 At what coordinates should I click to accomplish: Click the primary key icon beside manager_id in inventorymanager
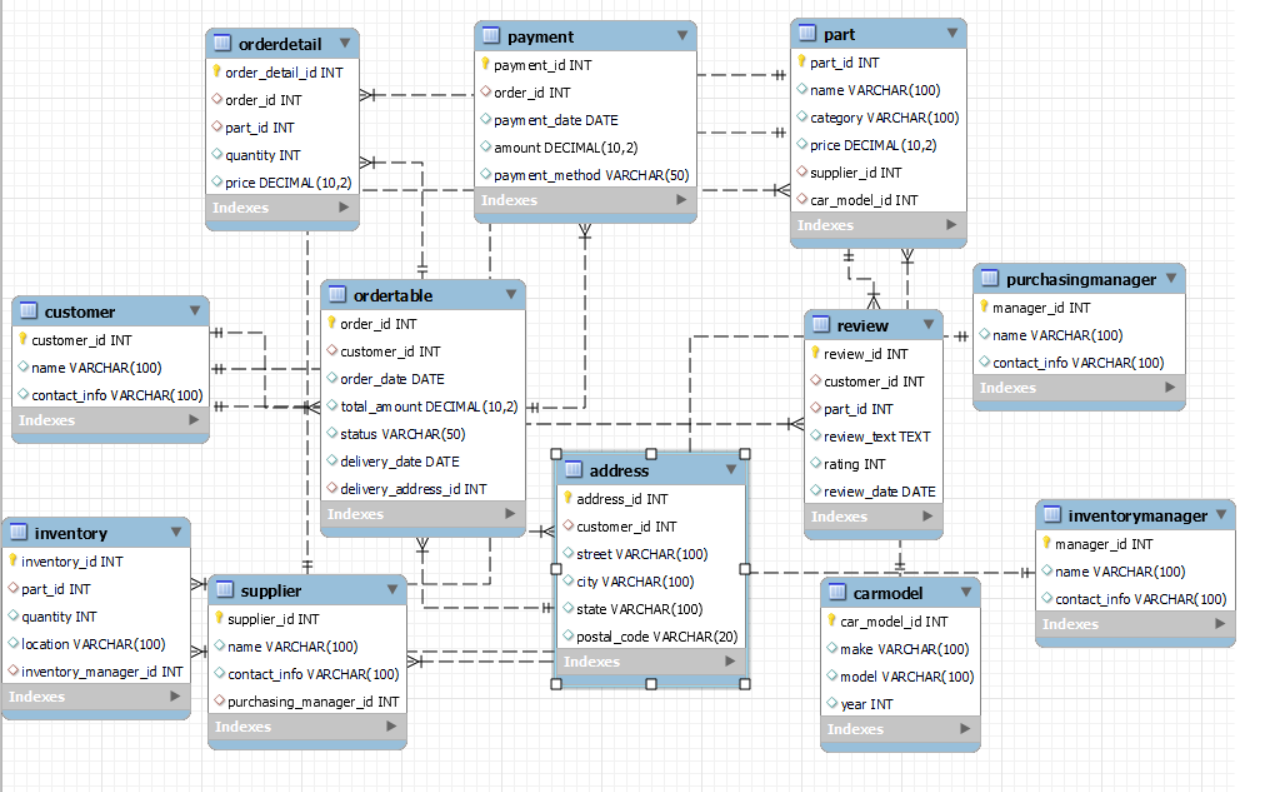1048,544
